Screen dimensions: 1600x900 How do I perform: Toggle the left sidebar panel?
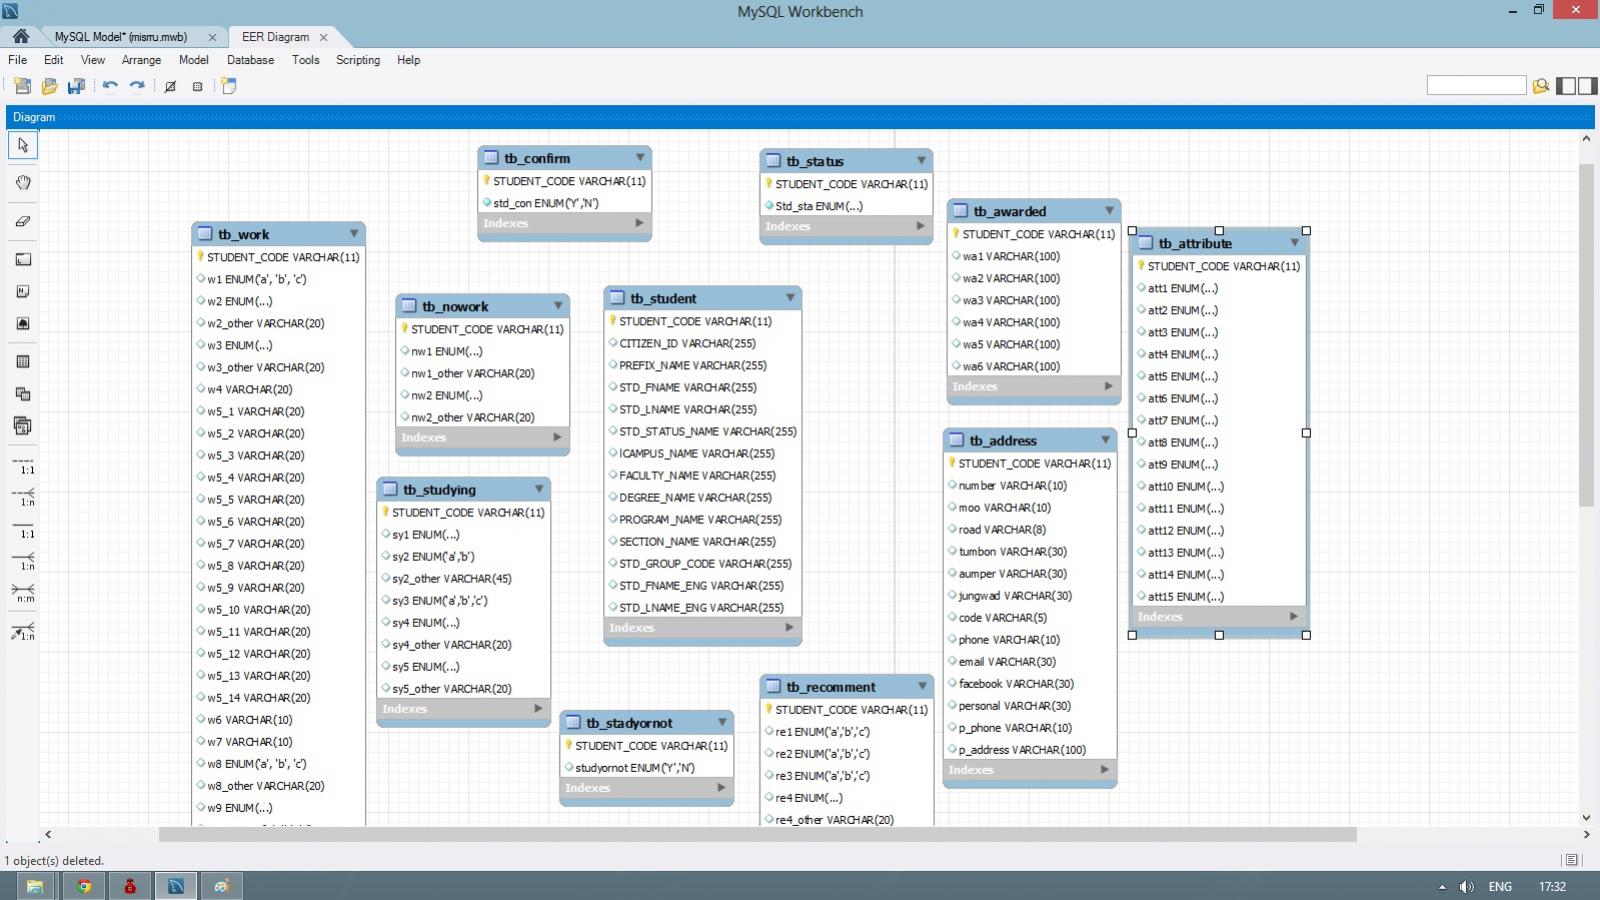(x=1567, y=86)
